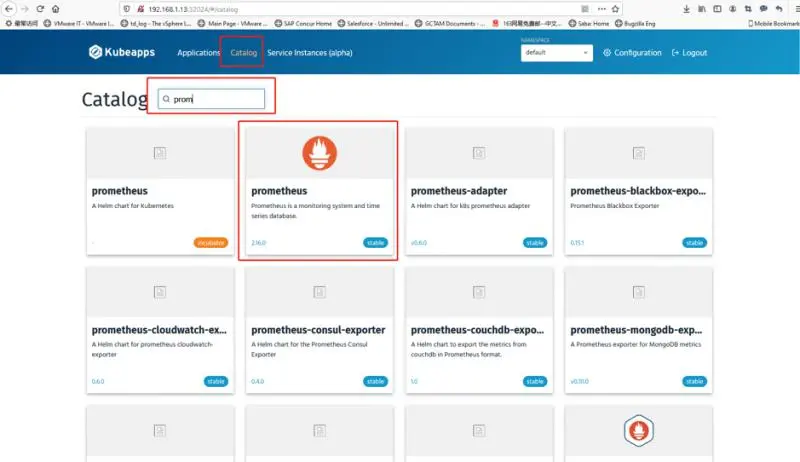The image size is (800, 462).
Task: Open the browser Library icon
Action: tap(702, 9)
